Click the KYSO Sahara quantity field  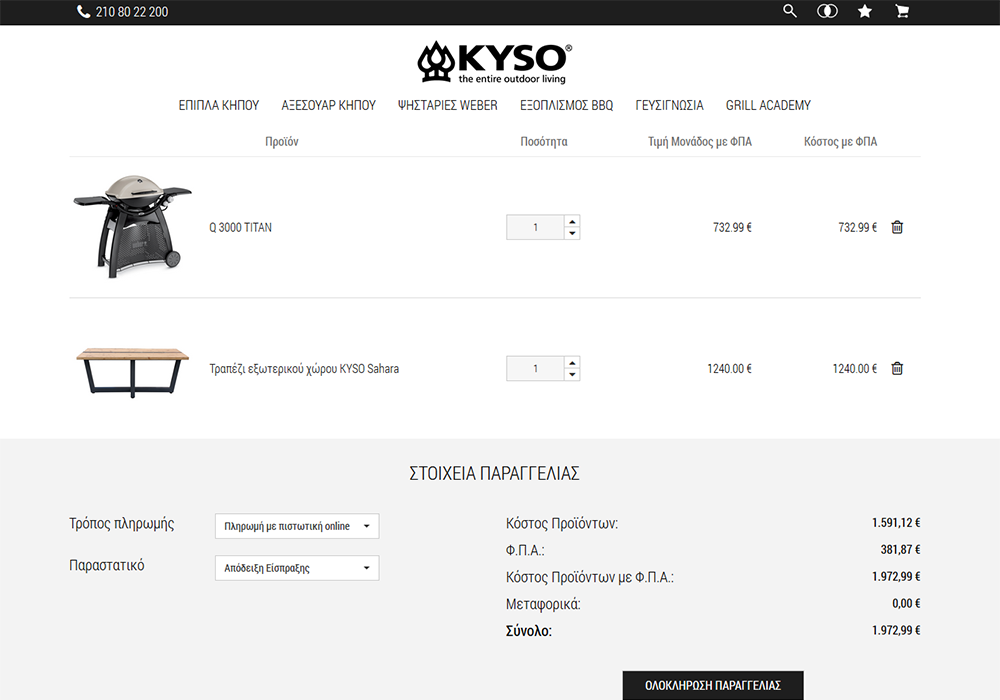535,368
